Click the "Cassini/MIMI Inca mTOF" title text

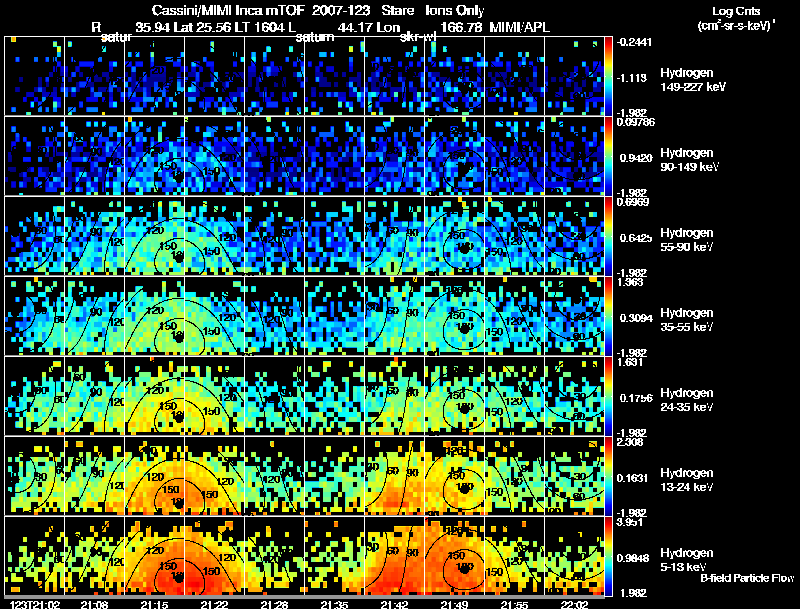228,10
